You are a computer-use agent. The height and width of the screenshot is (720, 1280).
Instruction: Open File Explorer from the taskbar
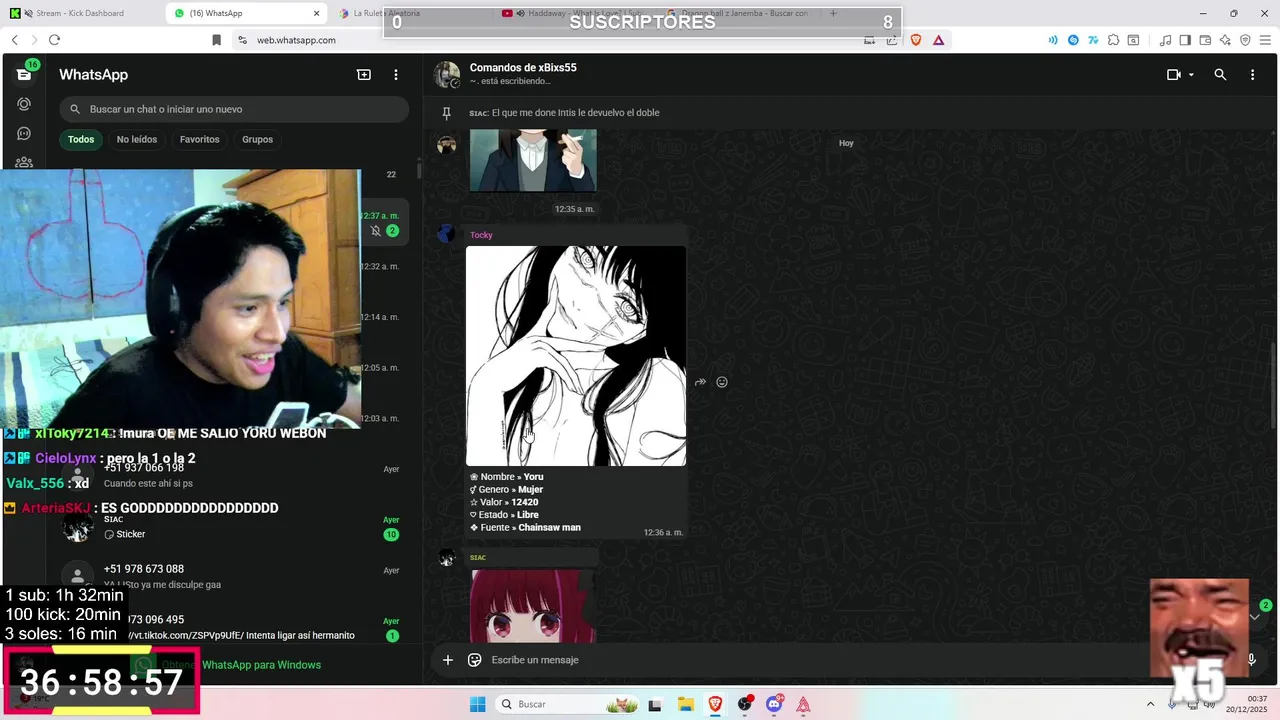(x=685, y=704)
